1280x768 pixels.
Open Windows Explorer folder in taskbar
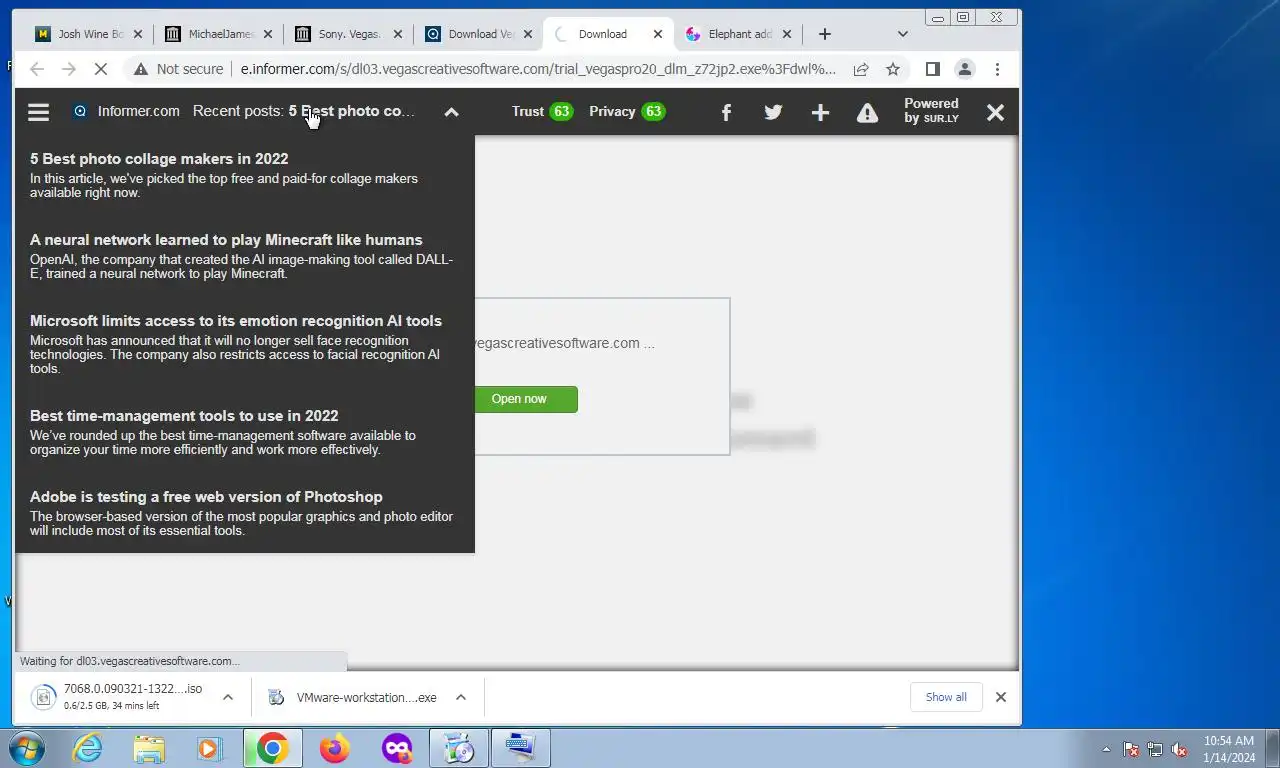149,748
